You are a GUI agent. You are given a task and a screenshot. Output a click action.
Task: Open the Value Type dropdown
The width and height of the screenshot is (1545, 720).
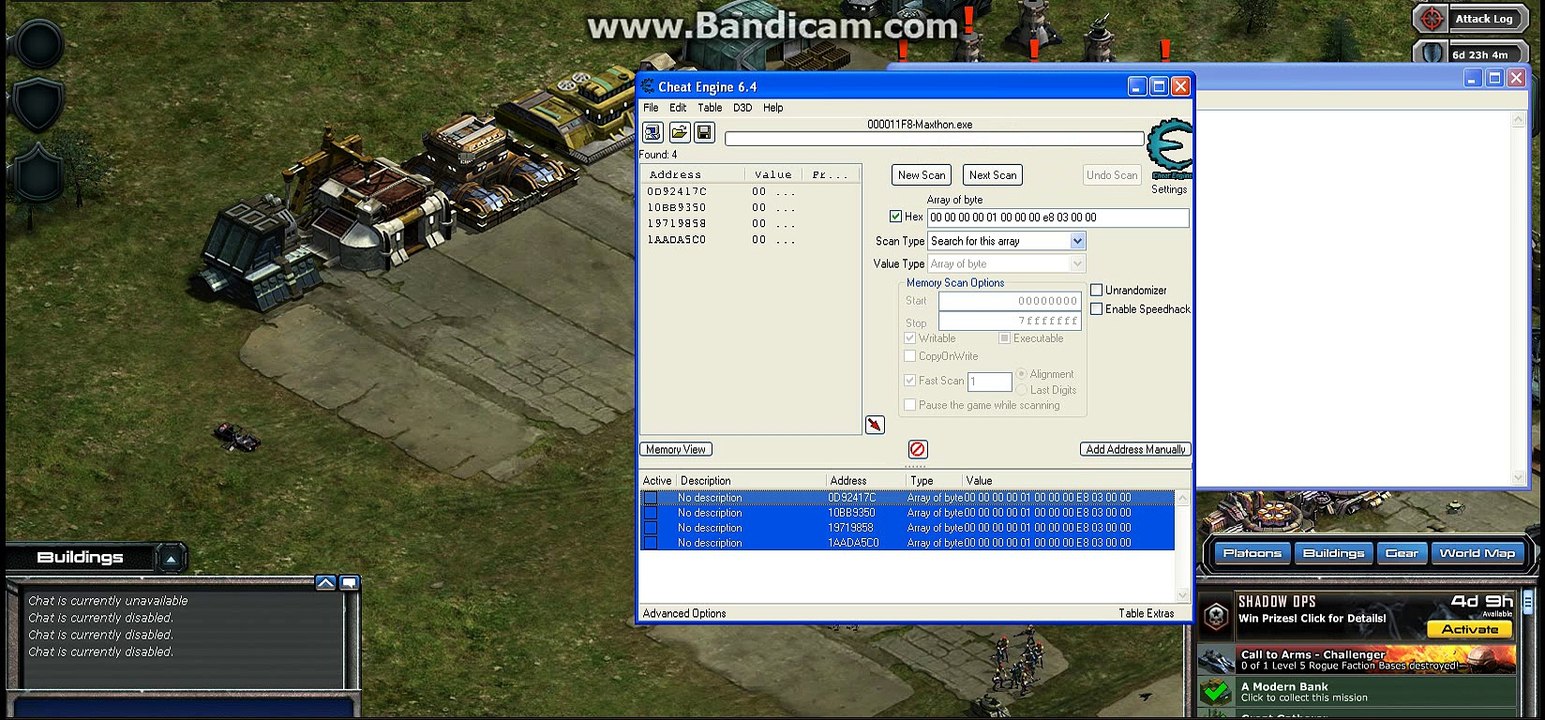pos(1077,264)
